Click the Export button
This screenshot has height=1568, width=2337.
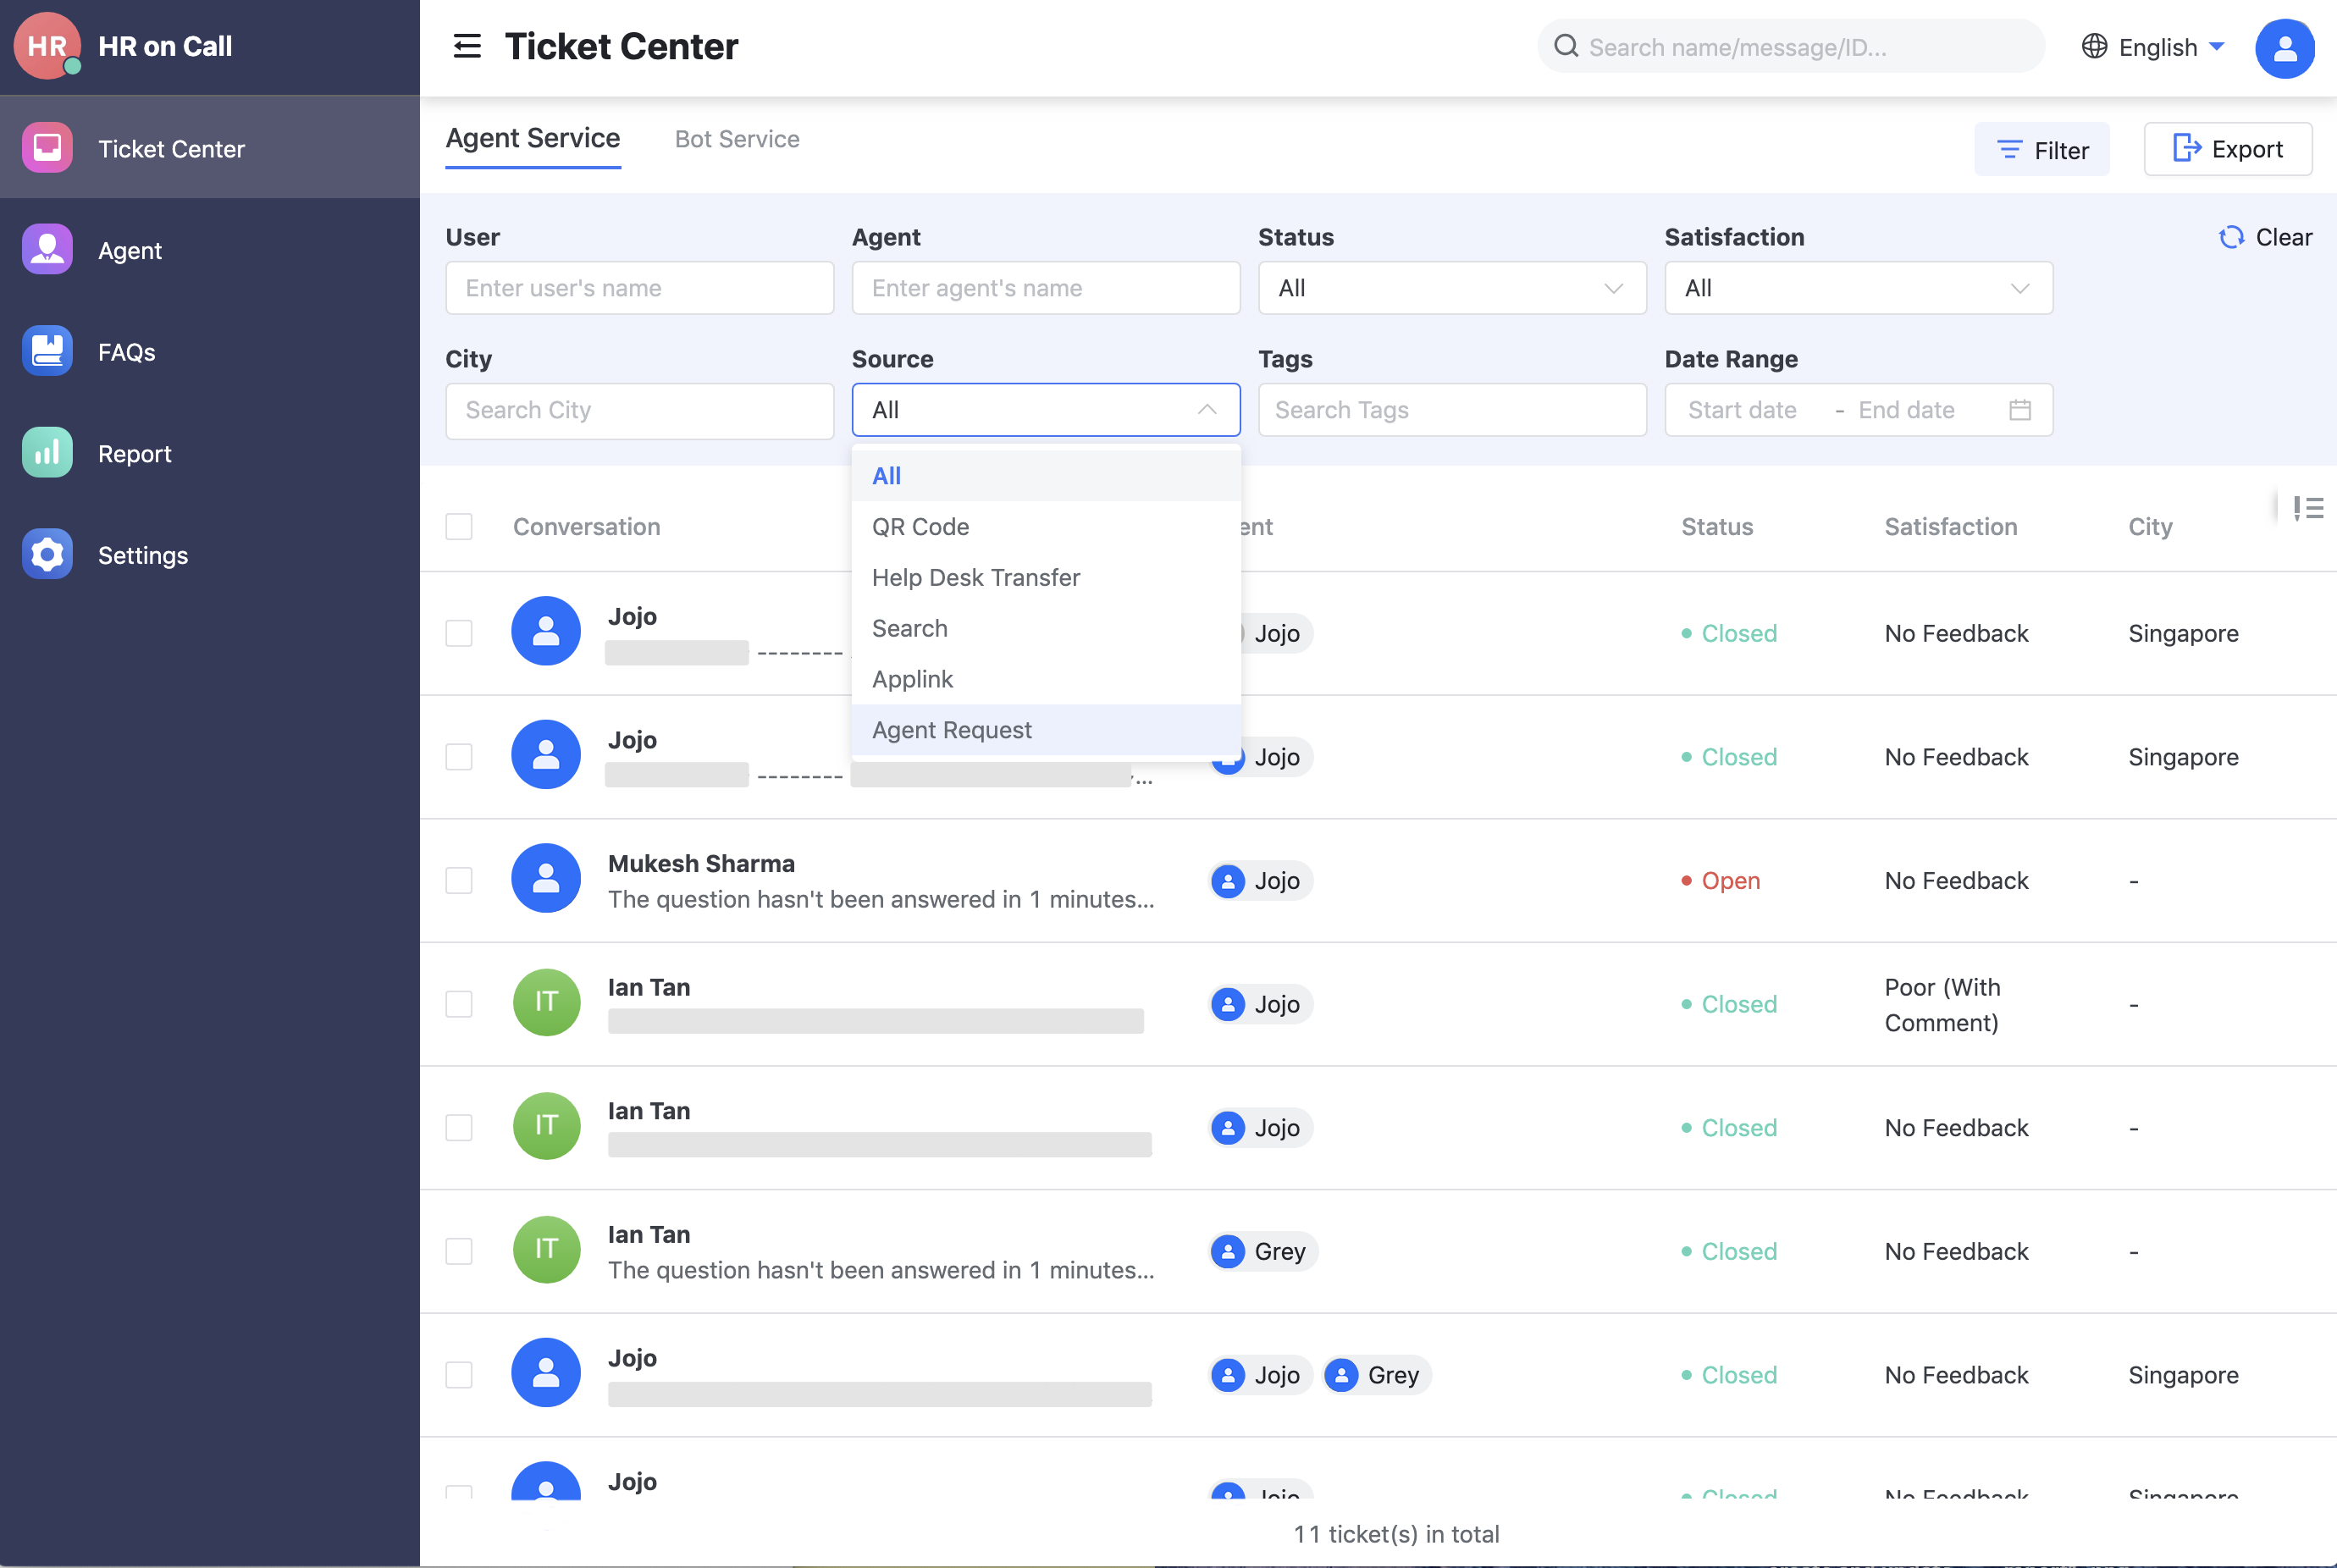click(2227, 149)
